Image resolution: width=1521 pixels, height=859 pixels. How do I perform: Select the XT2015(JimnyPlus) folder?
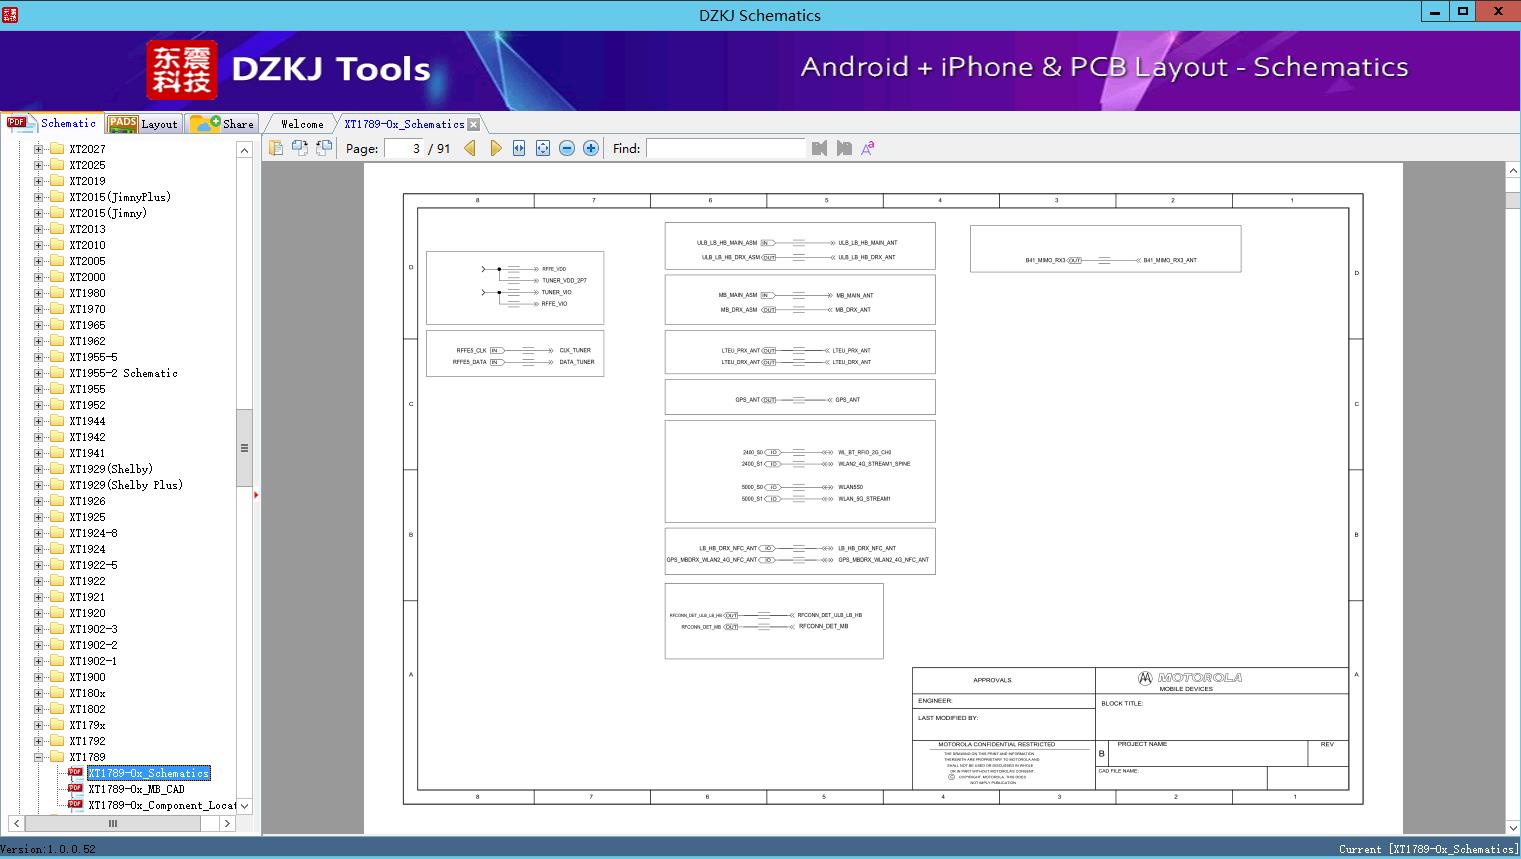pos(120,197)
